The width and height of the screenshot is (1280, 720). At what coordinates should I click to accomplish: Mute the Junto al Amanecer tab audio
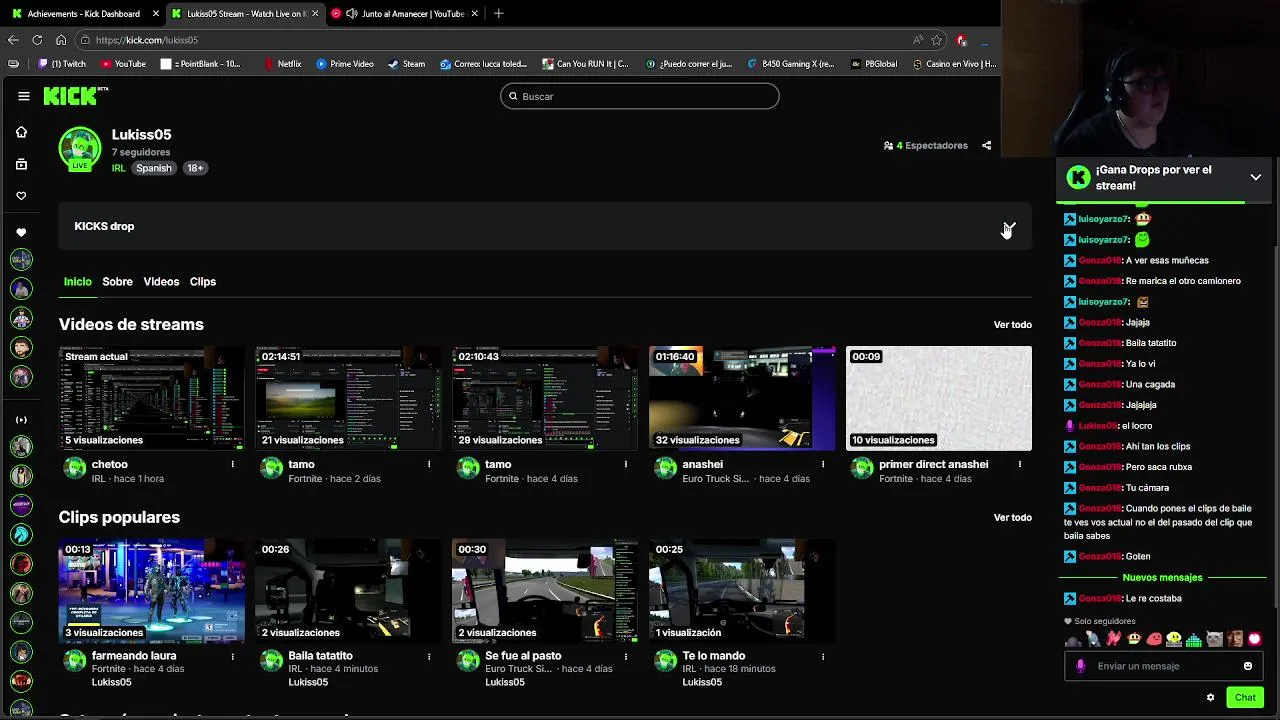point(351,14)
